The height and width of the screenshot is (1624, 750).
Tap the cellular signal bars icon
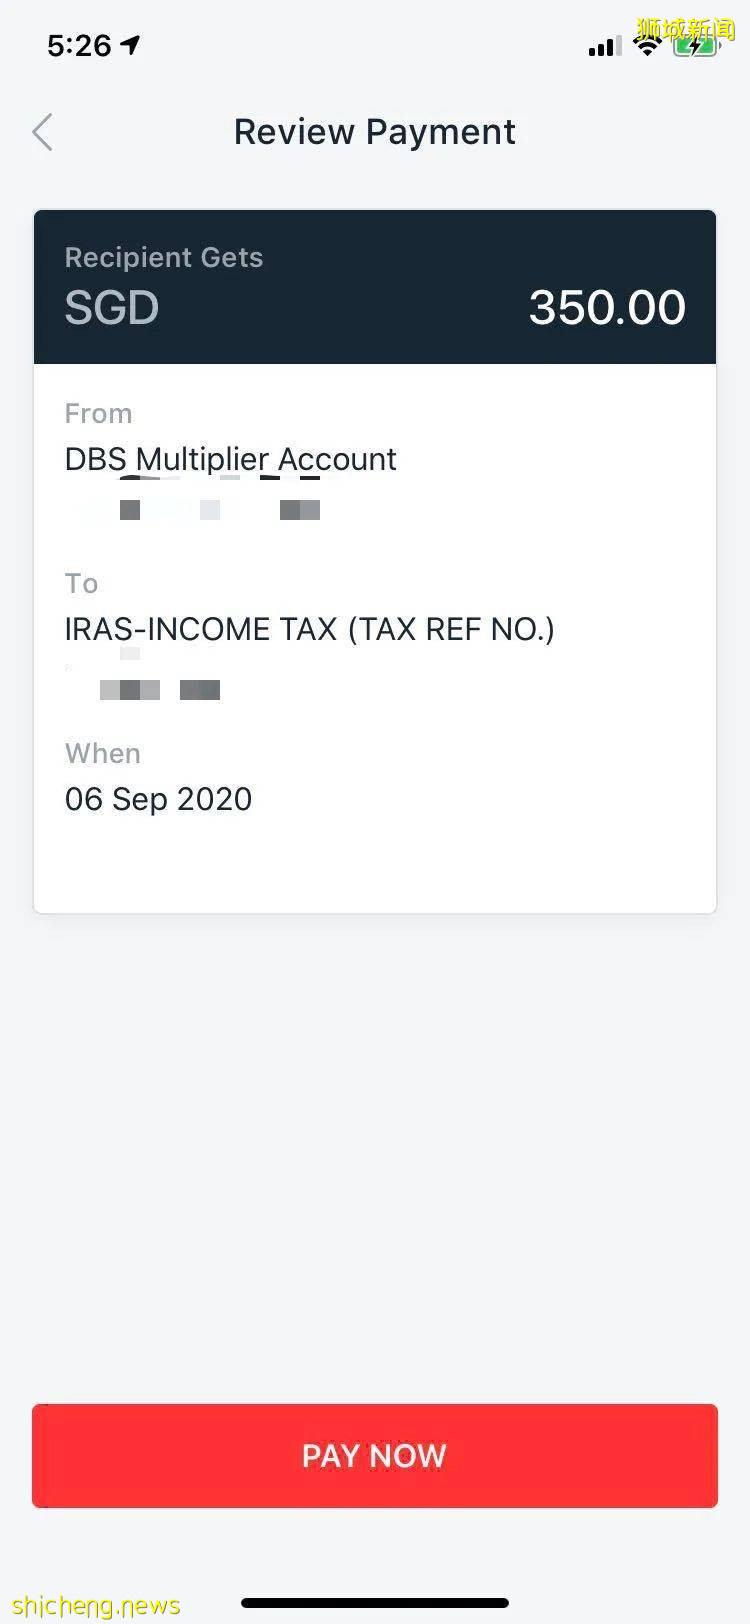[604, 46]
